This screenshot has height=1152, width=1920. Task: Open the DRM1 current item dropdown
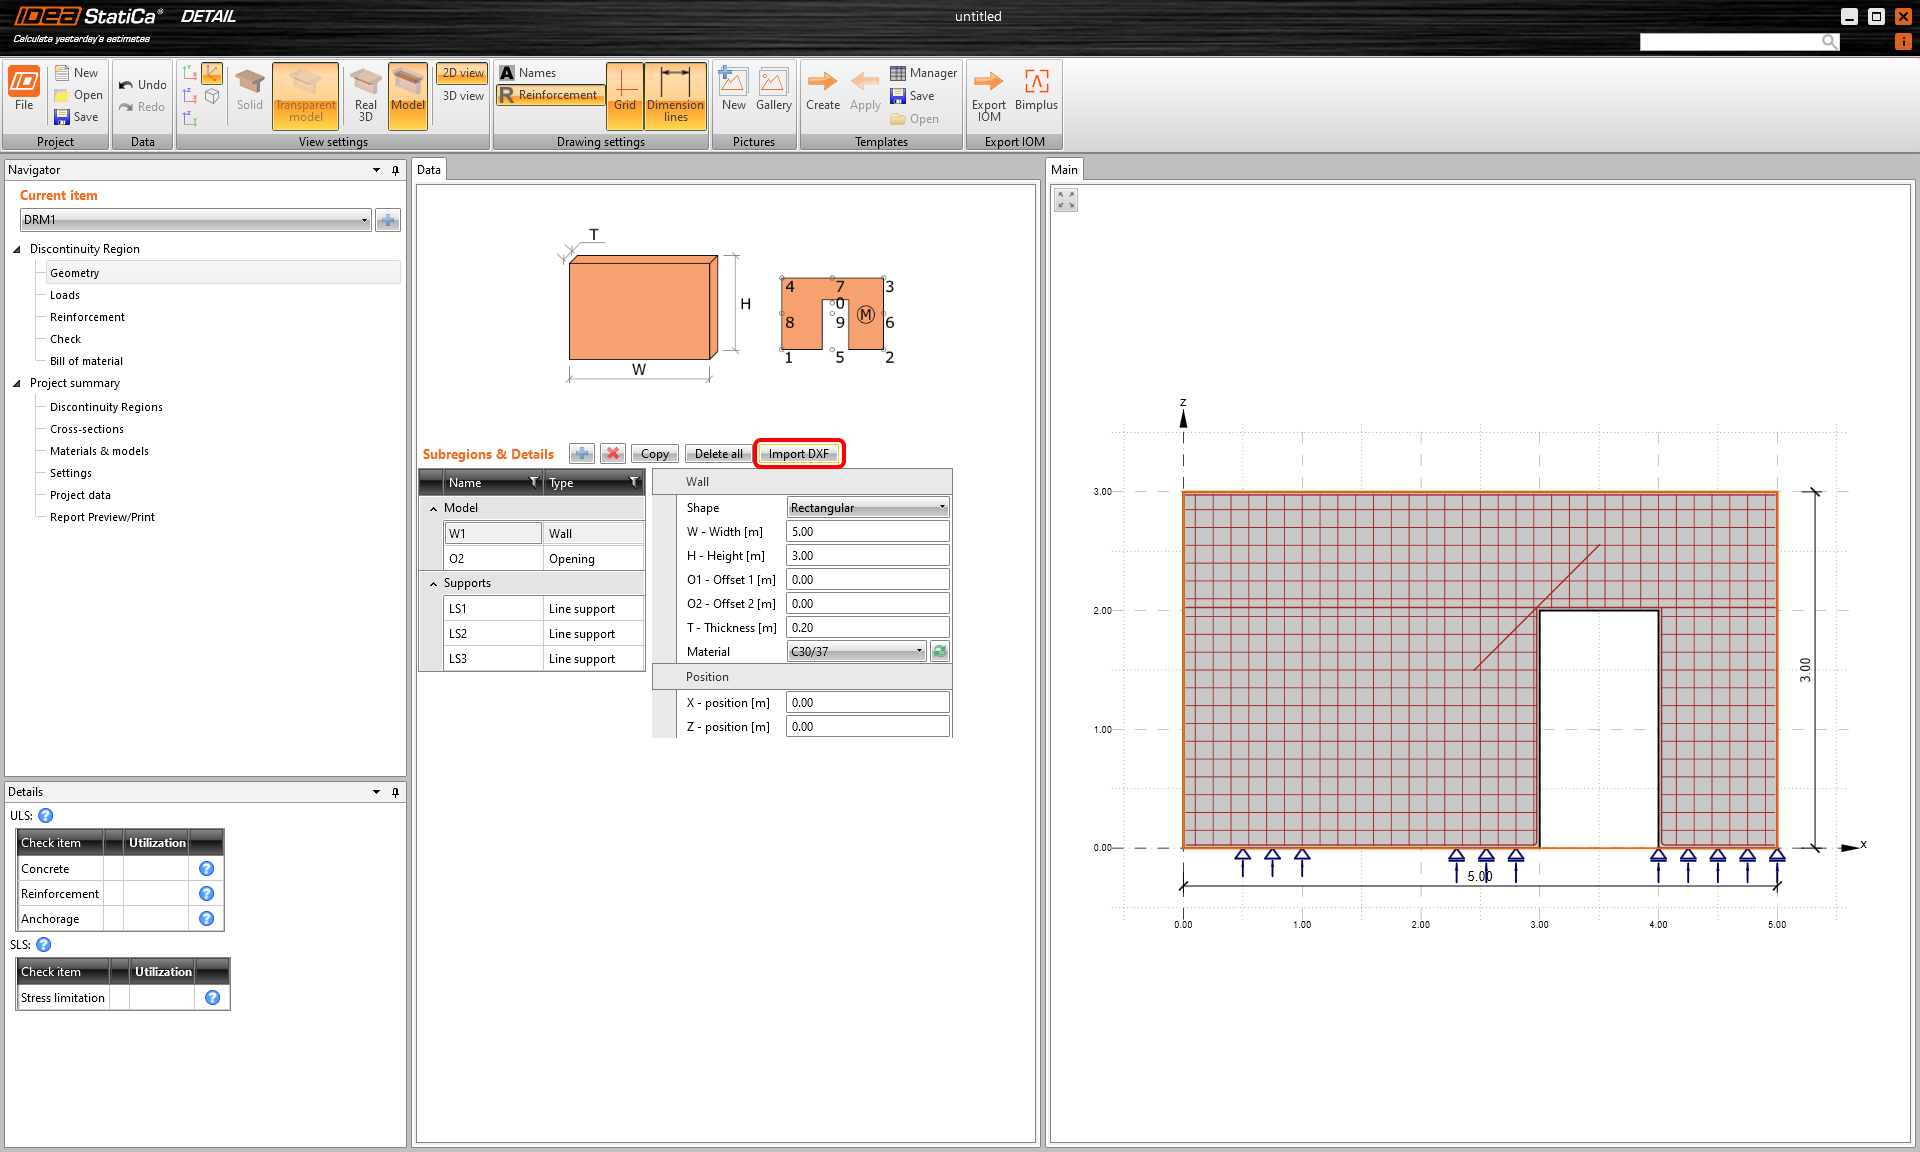click(x=196, y=220)
